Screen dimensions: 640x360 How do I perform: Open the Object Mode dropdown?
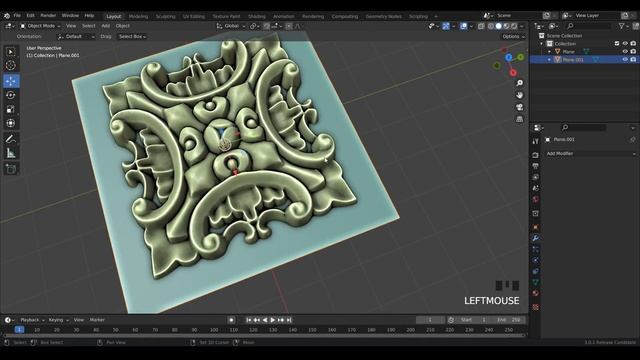(40, 26)
